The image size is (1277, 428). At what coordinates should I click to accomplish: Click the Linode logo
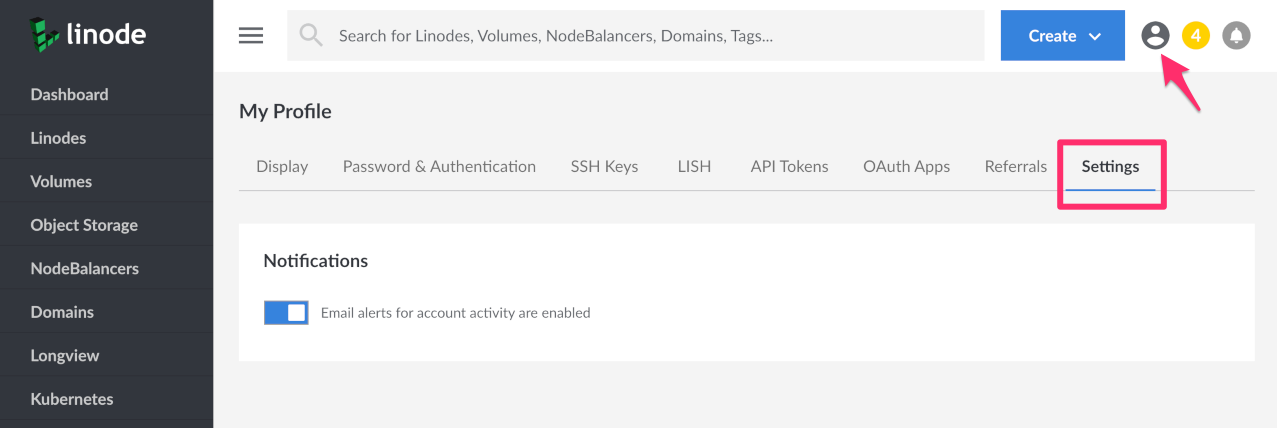(88, 34)
